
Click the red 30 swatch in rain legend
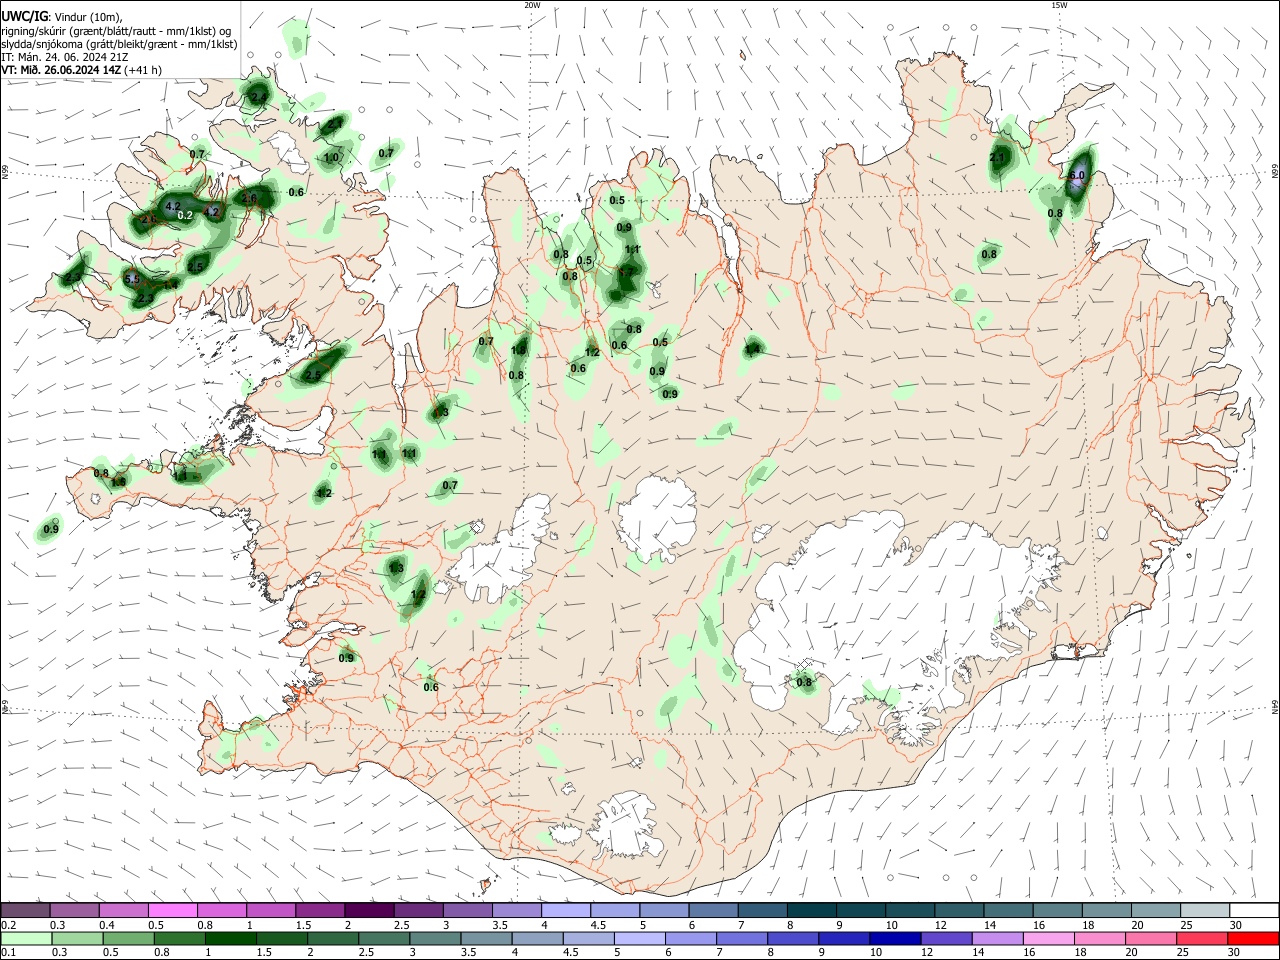click(x=1254, y=939)
